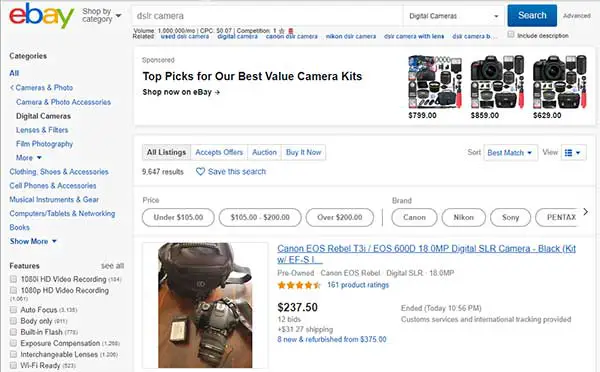Viewport: 600px width, 372px height.
Task: Click the $799.00 camera kit thumbnail
Action: (435, 82)
